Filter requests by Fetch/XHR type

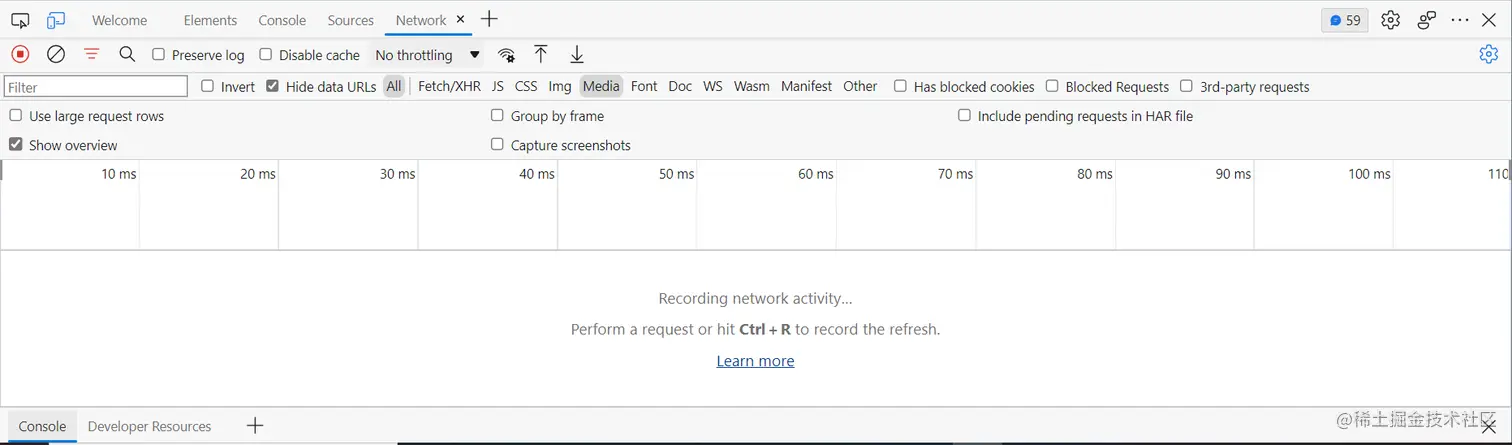449,86
